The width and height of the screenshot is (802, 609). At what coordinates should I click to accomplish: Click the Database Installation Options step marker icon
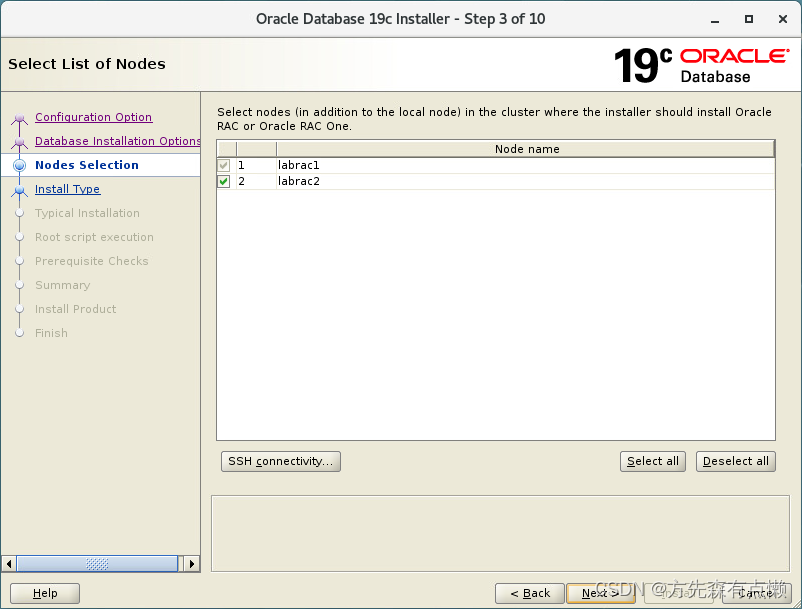click(x=19, y=143)
